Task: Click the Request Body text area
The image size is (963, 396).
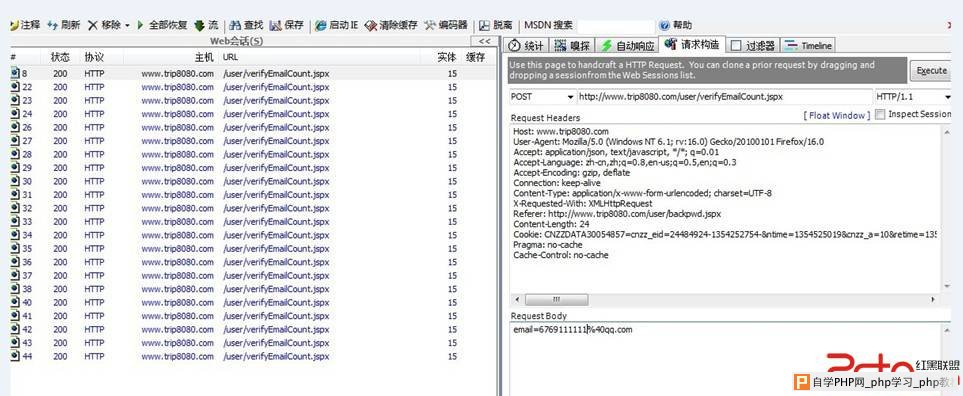Action: [x=726, y=358]
